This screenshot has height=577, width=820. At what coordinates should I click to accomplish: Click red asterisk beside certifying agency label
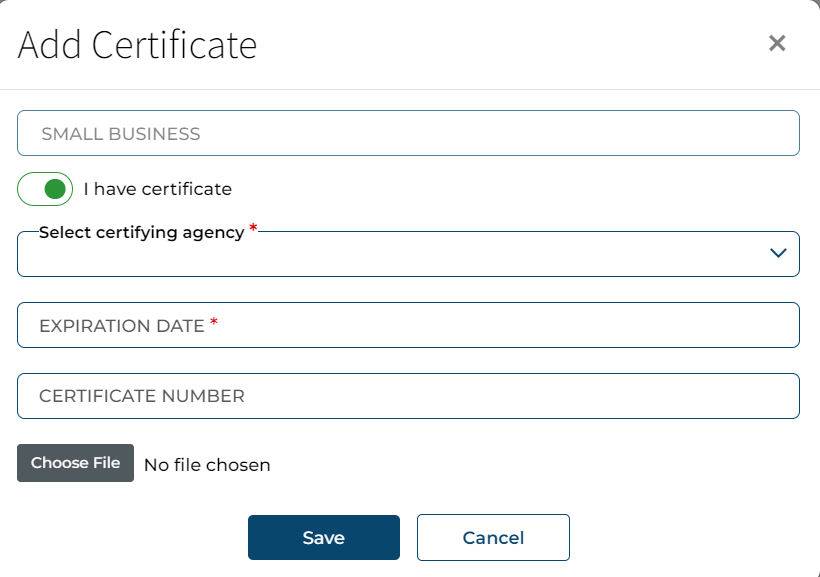[x=253, y=229]
